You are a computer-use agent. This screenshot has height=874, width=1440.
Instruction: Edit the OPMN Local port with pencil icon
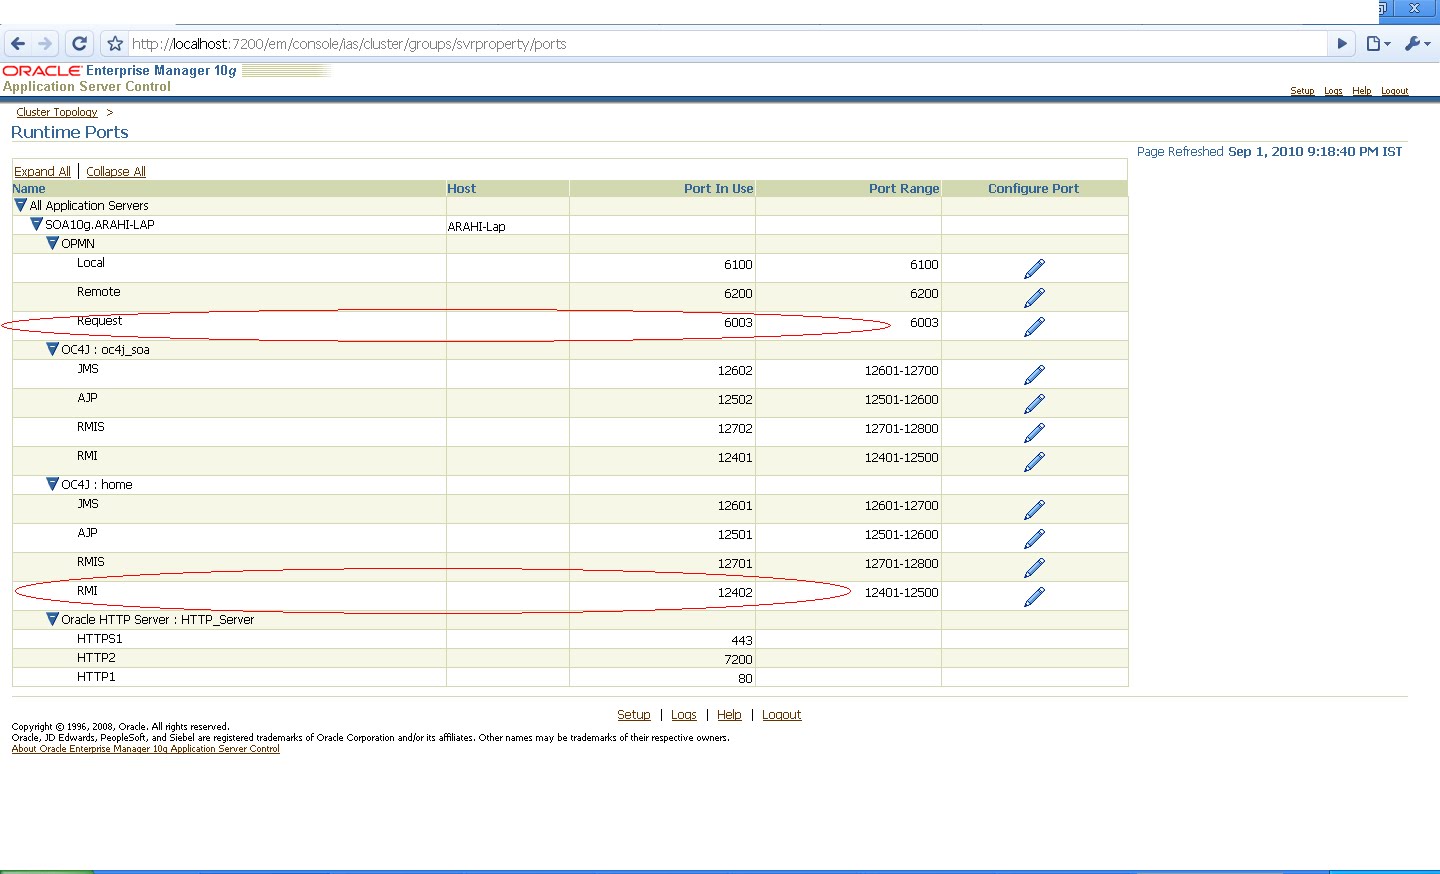coord(1034,268)
